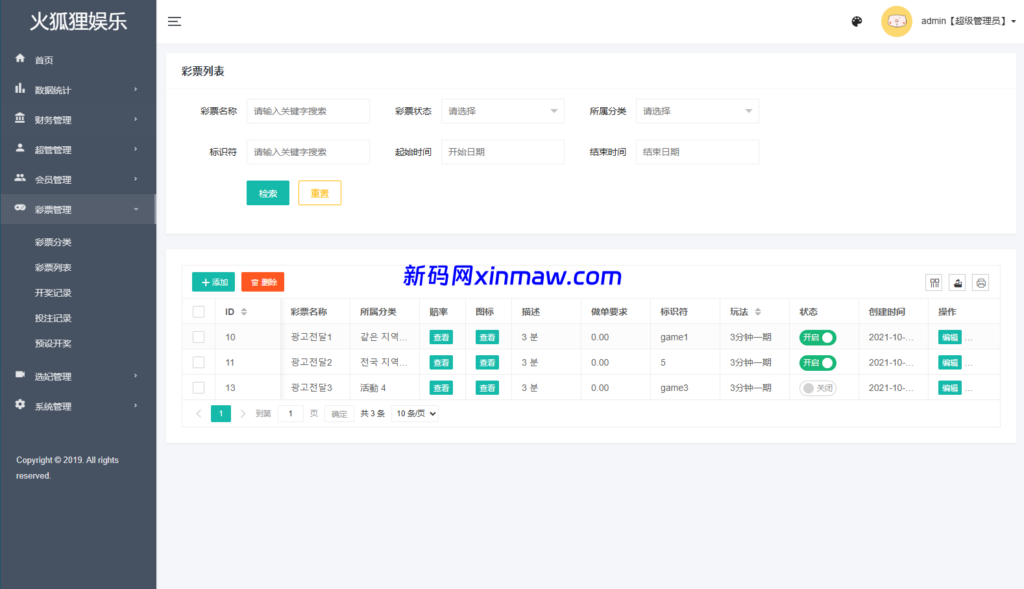Turn off the status switch for row 11
1024x589 pixels.
(x=818, y=362)
